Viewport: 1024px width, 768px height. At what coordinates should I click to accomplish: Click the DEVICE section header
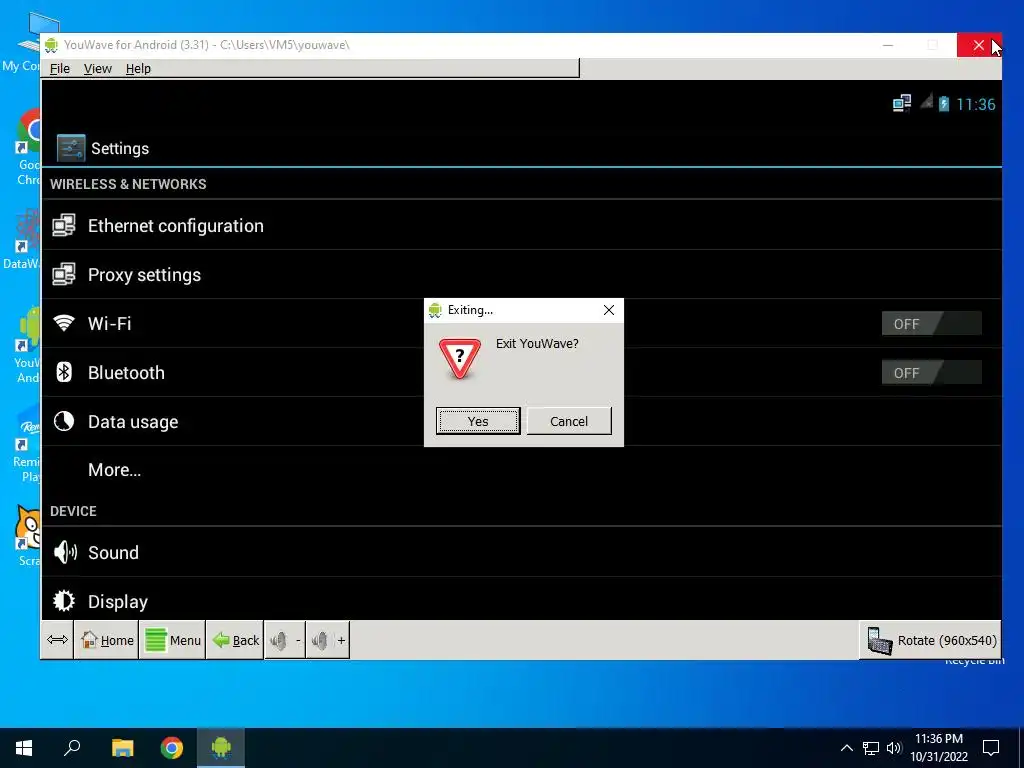click(x=73, y=511)
